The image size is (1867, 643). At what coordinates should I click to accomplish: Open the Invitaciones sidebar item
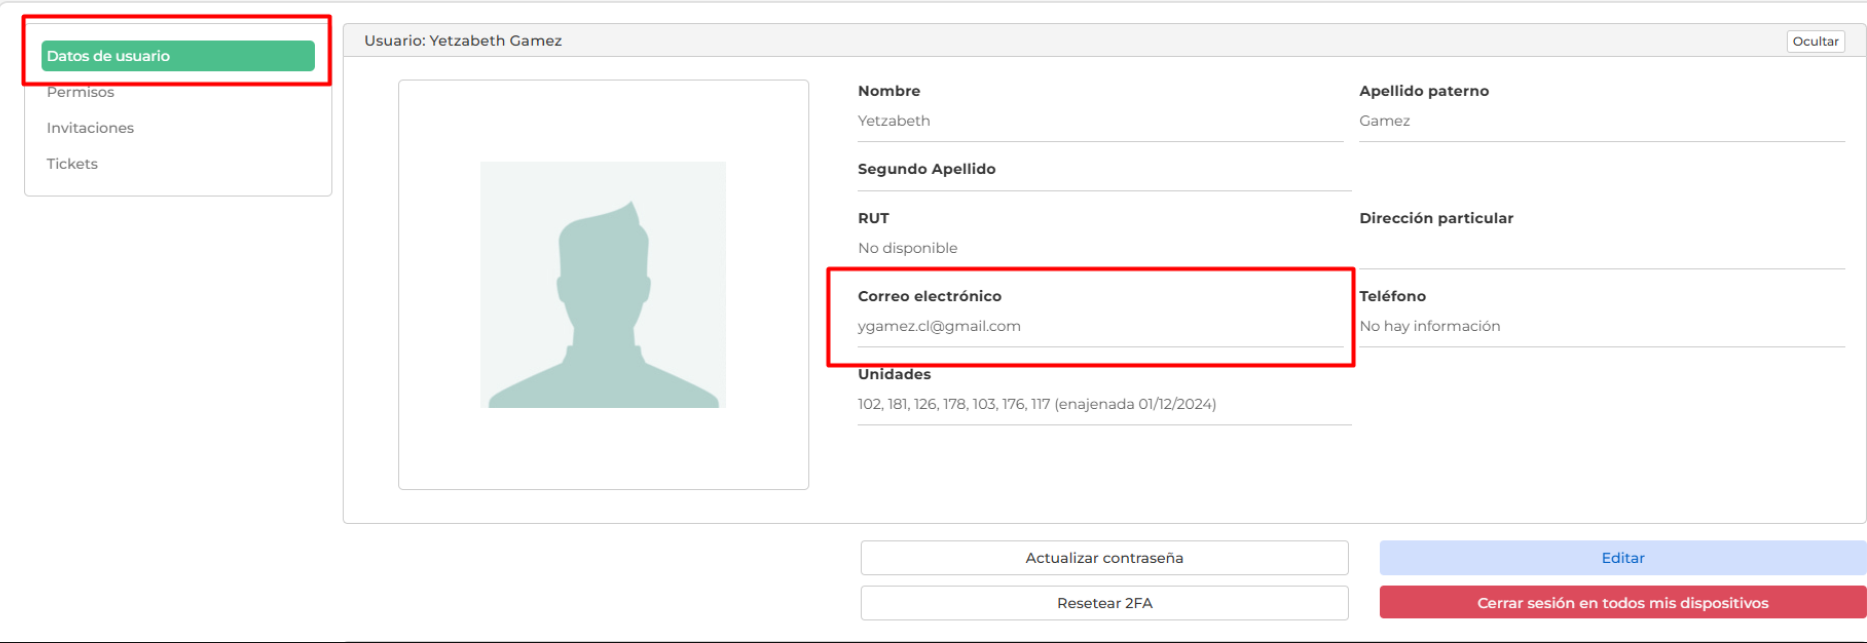(90, 128)
